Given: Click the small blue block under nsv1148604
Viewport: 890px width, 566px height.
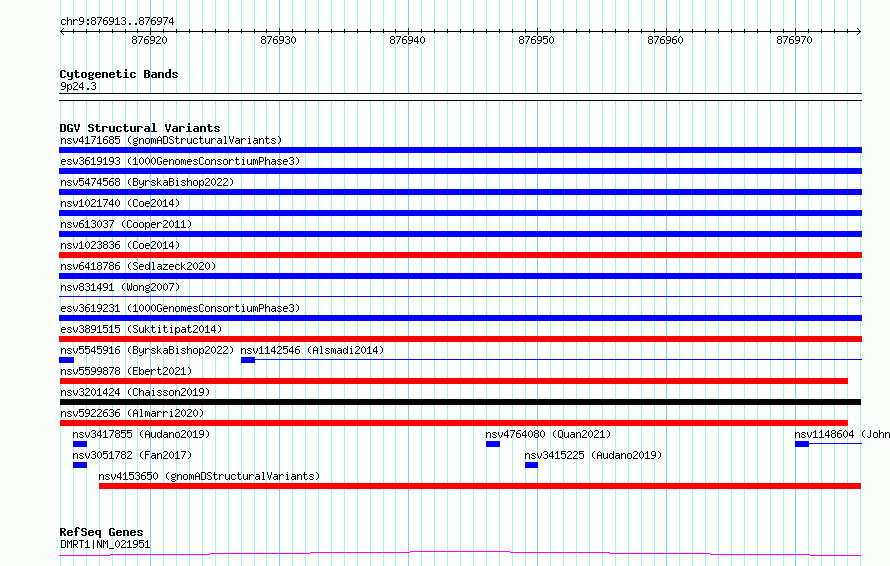Looking at the screenshot, I should point(802,444).
